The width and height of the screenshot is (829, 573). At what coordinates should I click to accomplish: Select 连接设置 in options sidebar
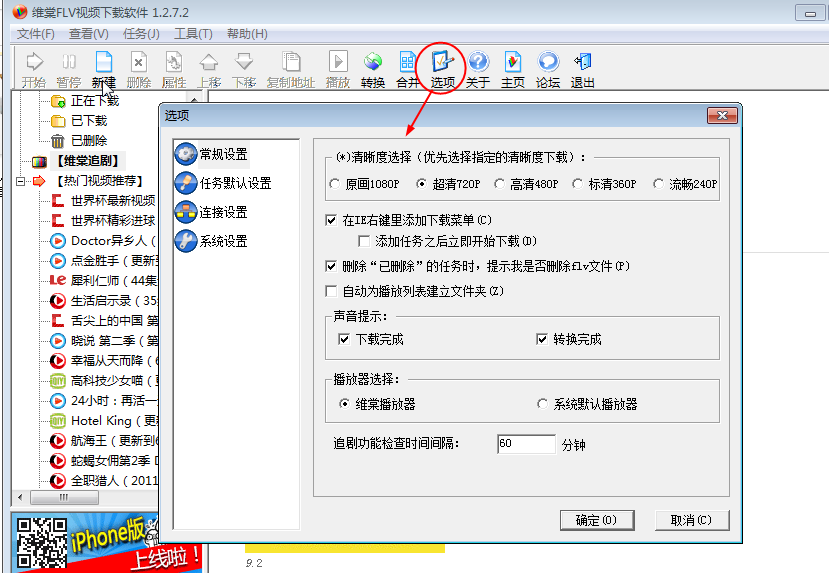(211, 212)
